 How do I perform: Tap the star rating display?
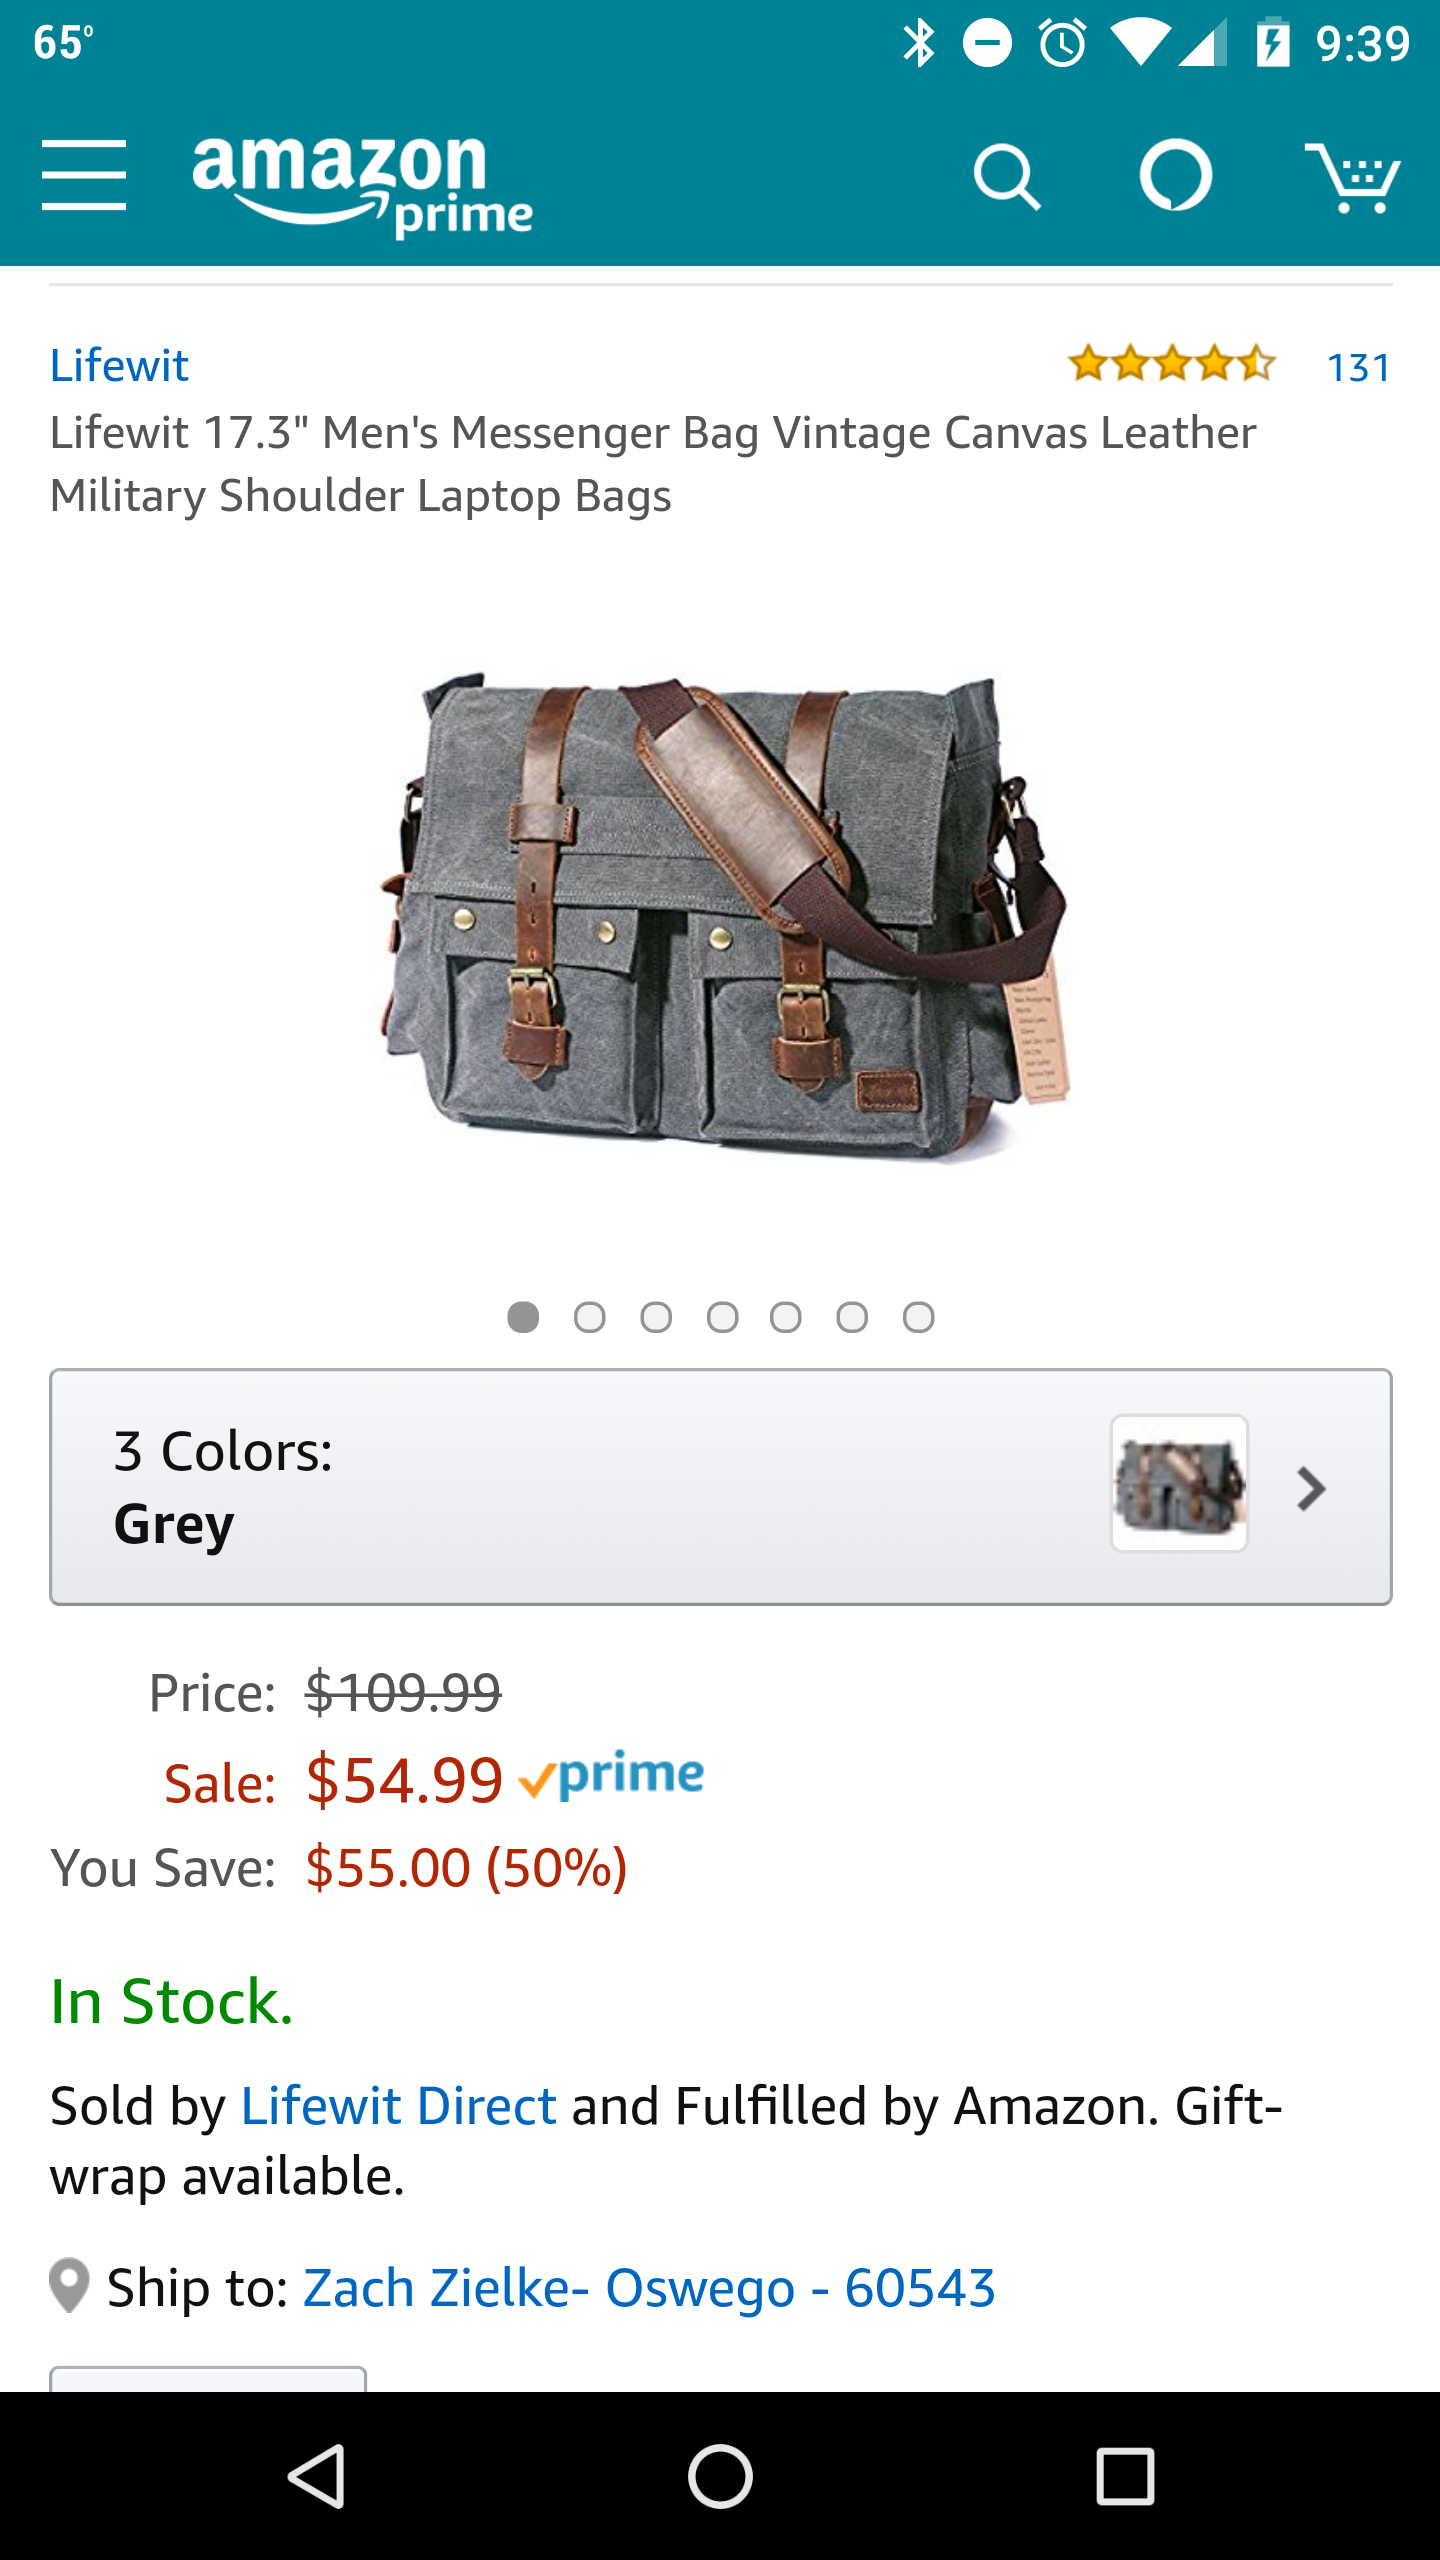click(1171, 364)
